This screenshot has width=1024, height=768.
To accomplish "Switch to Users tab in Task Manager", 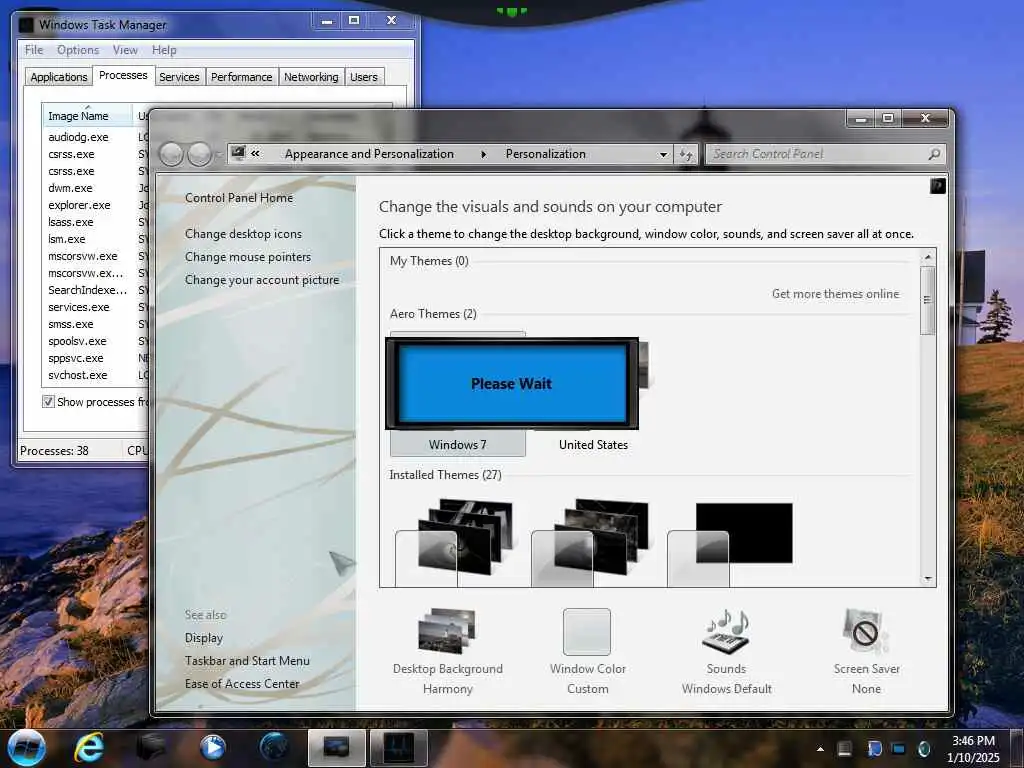I will point(364,76).
